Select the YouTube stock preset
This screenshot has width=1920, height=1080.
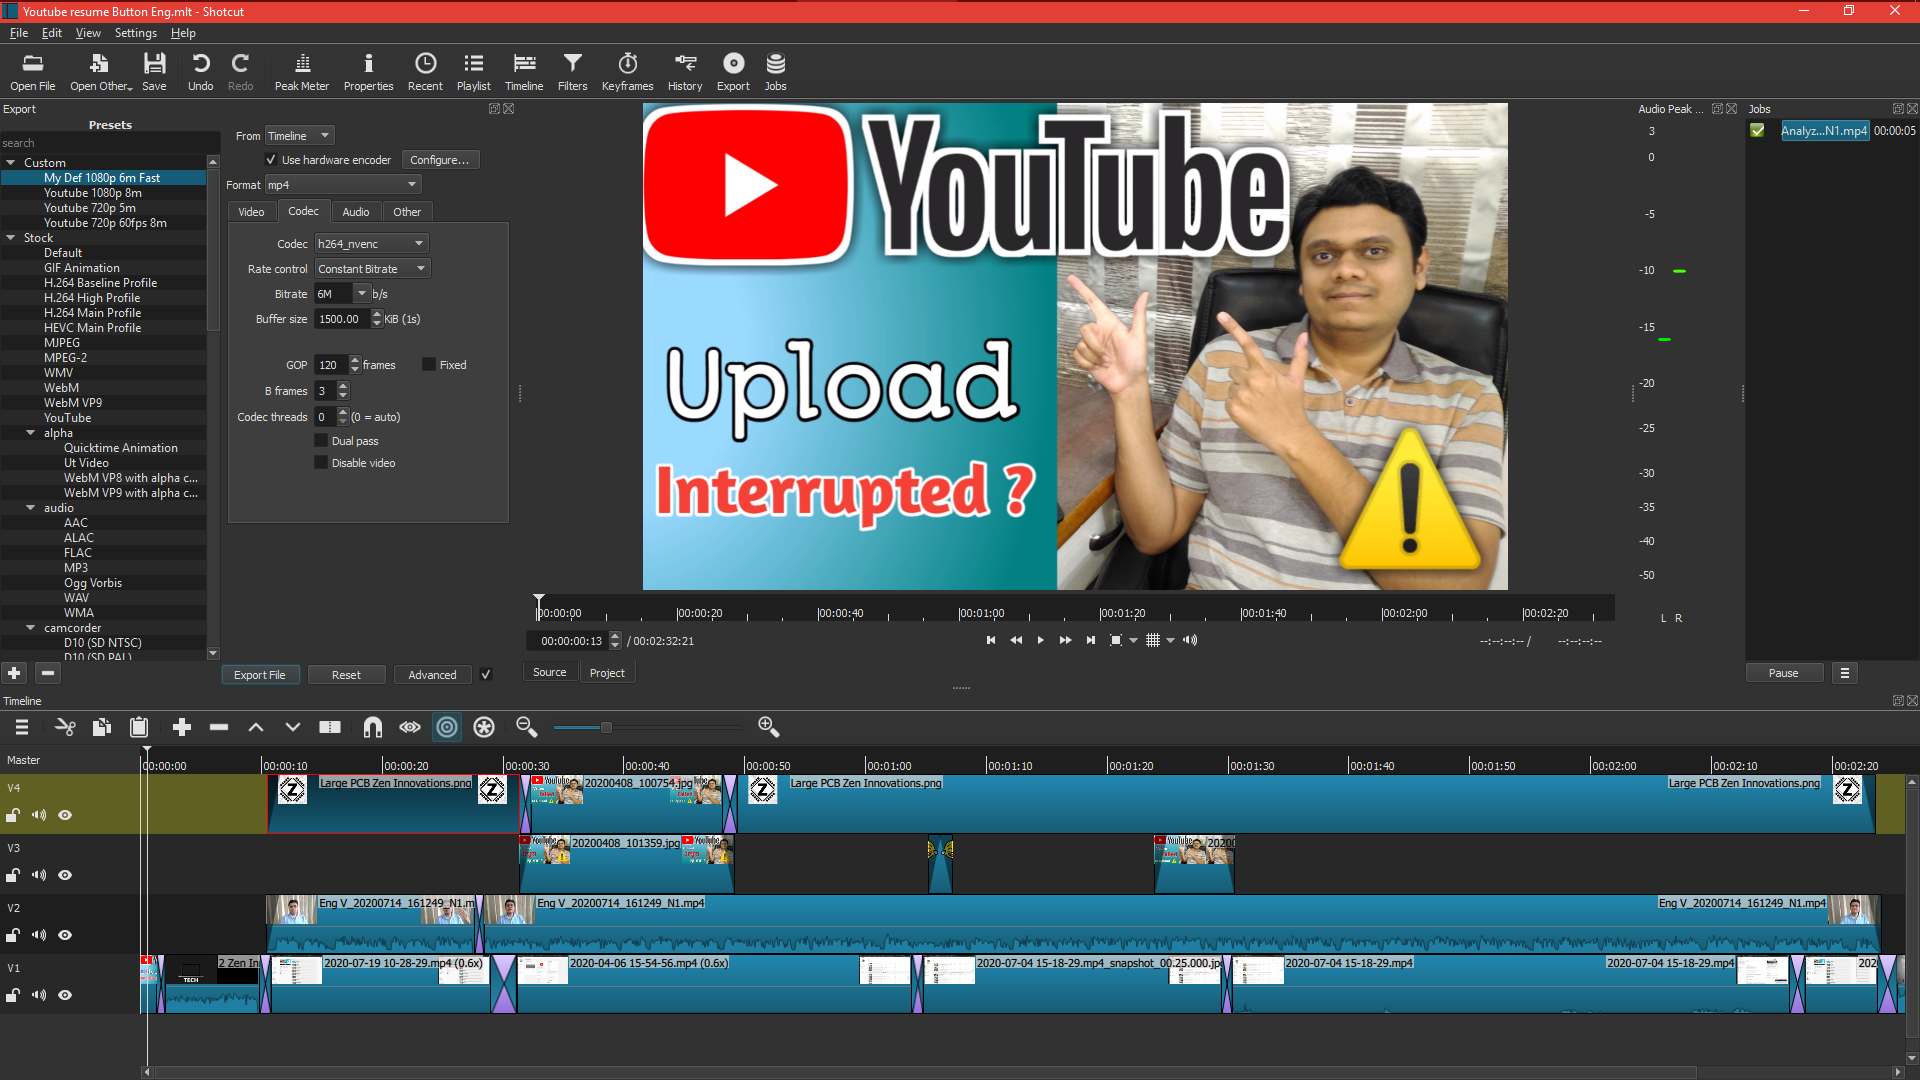click(x=67, y=418)
